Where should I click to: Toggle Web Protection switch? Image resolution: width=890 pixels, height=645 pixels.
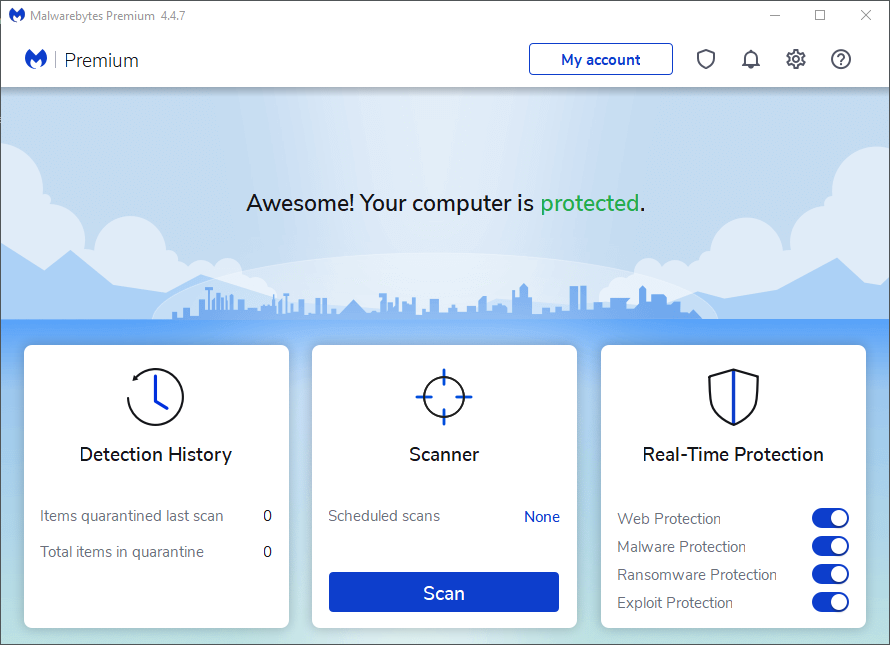(x=830, y=518)
